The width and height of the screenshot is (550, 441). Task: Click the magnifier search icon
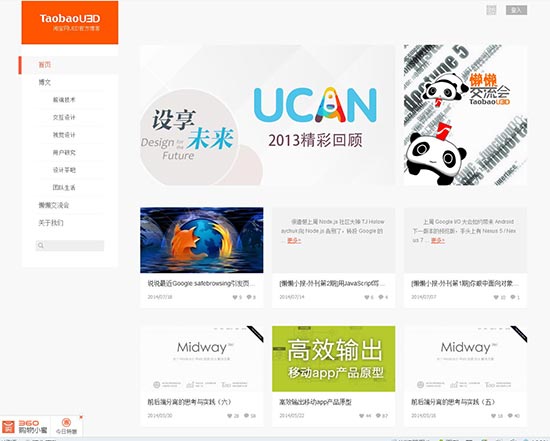pyautogui.click(x=41, y=246)
